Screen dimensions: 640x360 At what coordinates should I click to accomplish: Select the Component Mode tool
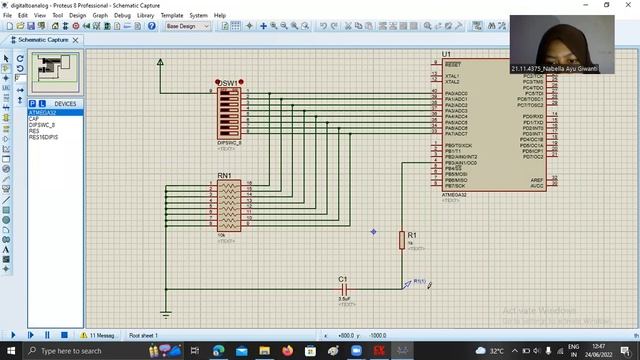(x=6, y=69)
